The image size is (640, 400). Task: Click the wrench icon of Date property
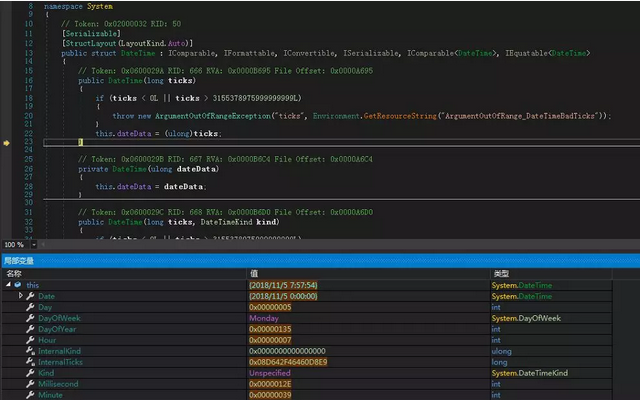pos(30,296)
